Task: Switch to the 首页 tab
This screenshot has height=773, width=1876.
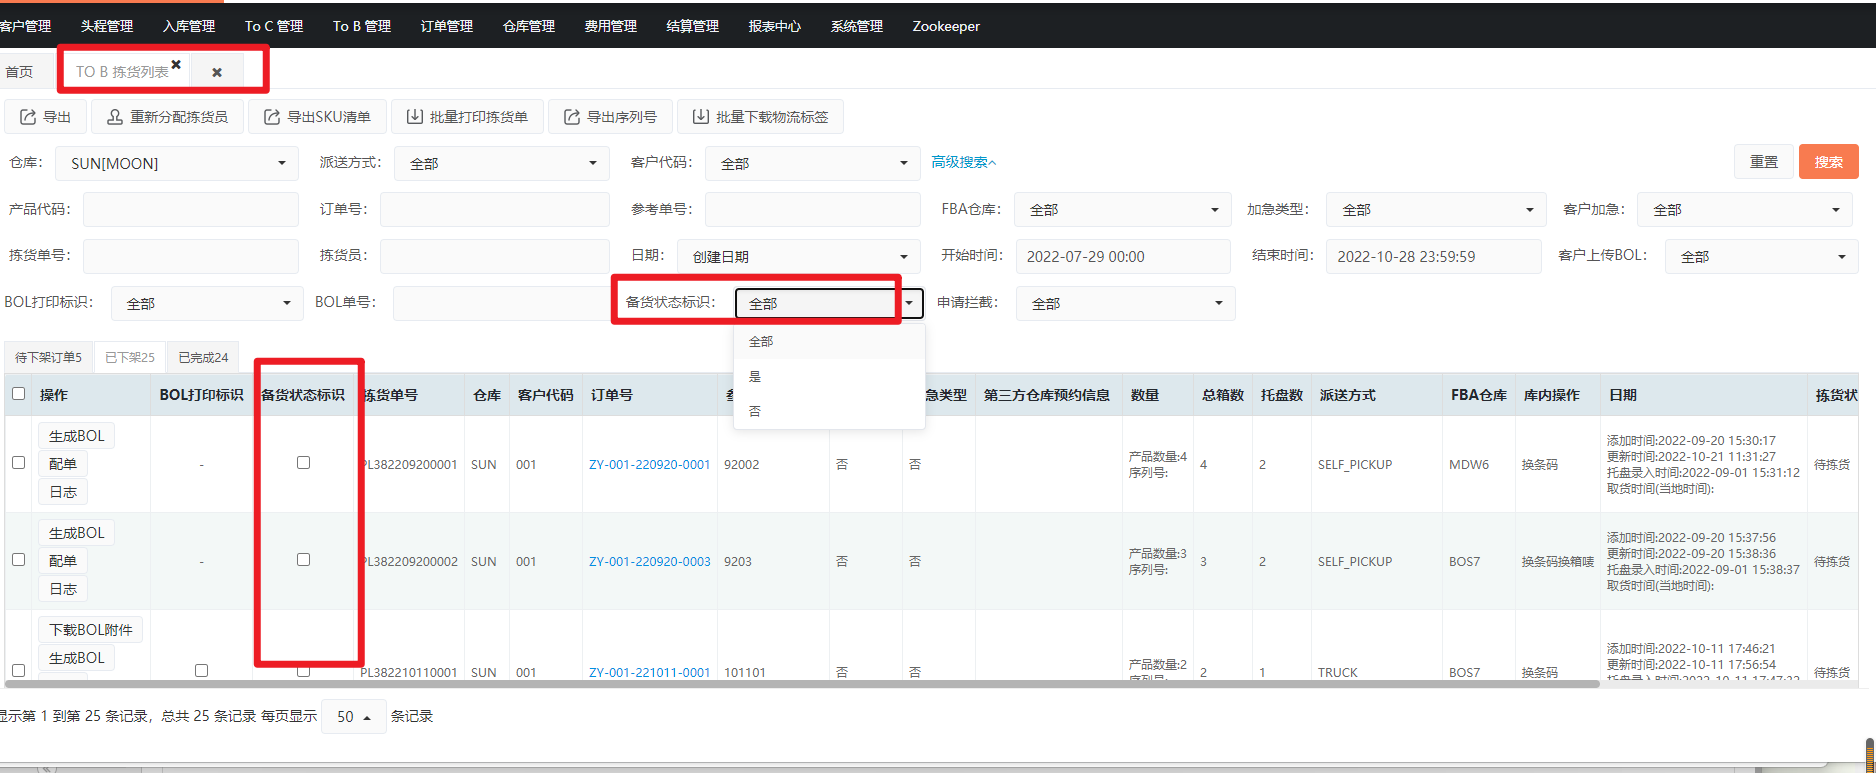Action: [19, 72]
